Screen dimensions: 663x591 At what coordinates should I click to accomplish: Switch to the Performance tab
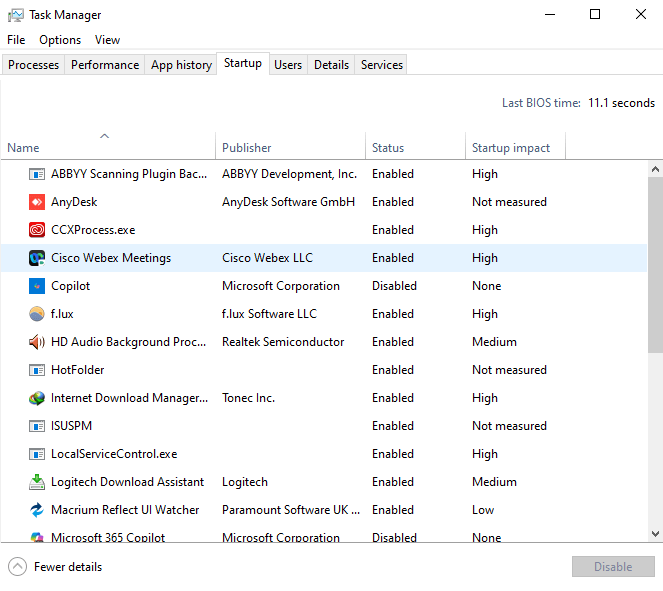pos(105,65)
